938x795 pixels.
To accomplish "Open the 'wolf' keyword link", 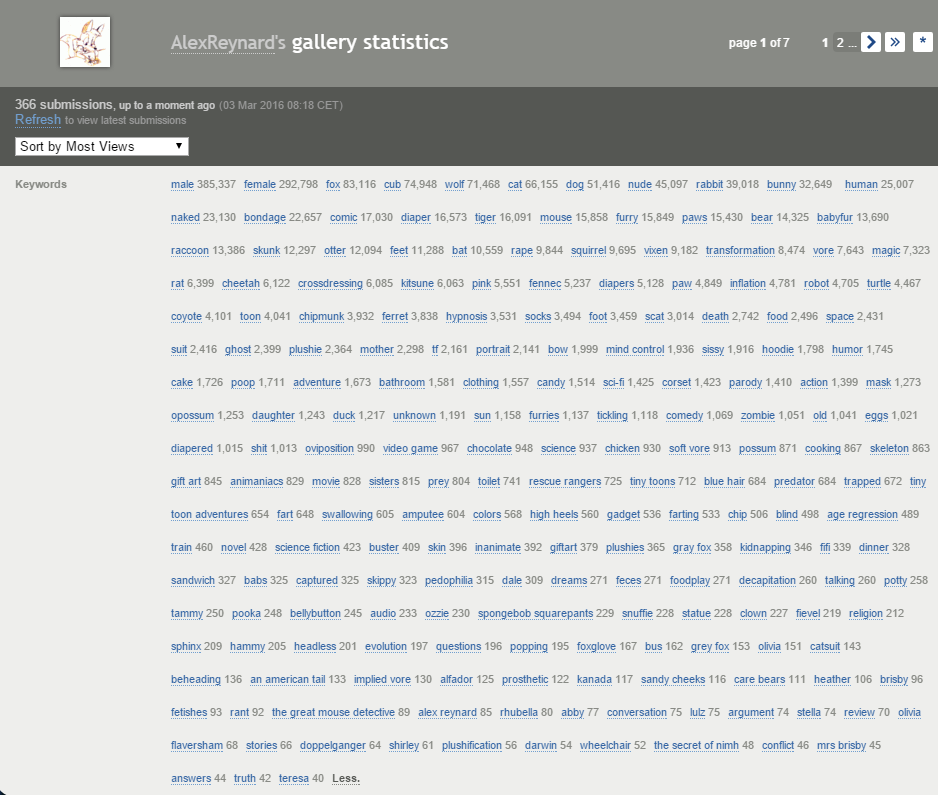I will 454,184.
